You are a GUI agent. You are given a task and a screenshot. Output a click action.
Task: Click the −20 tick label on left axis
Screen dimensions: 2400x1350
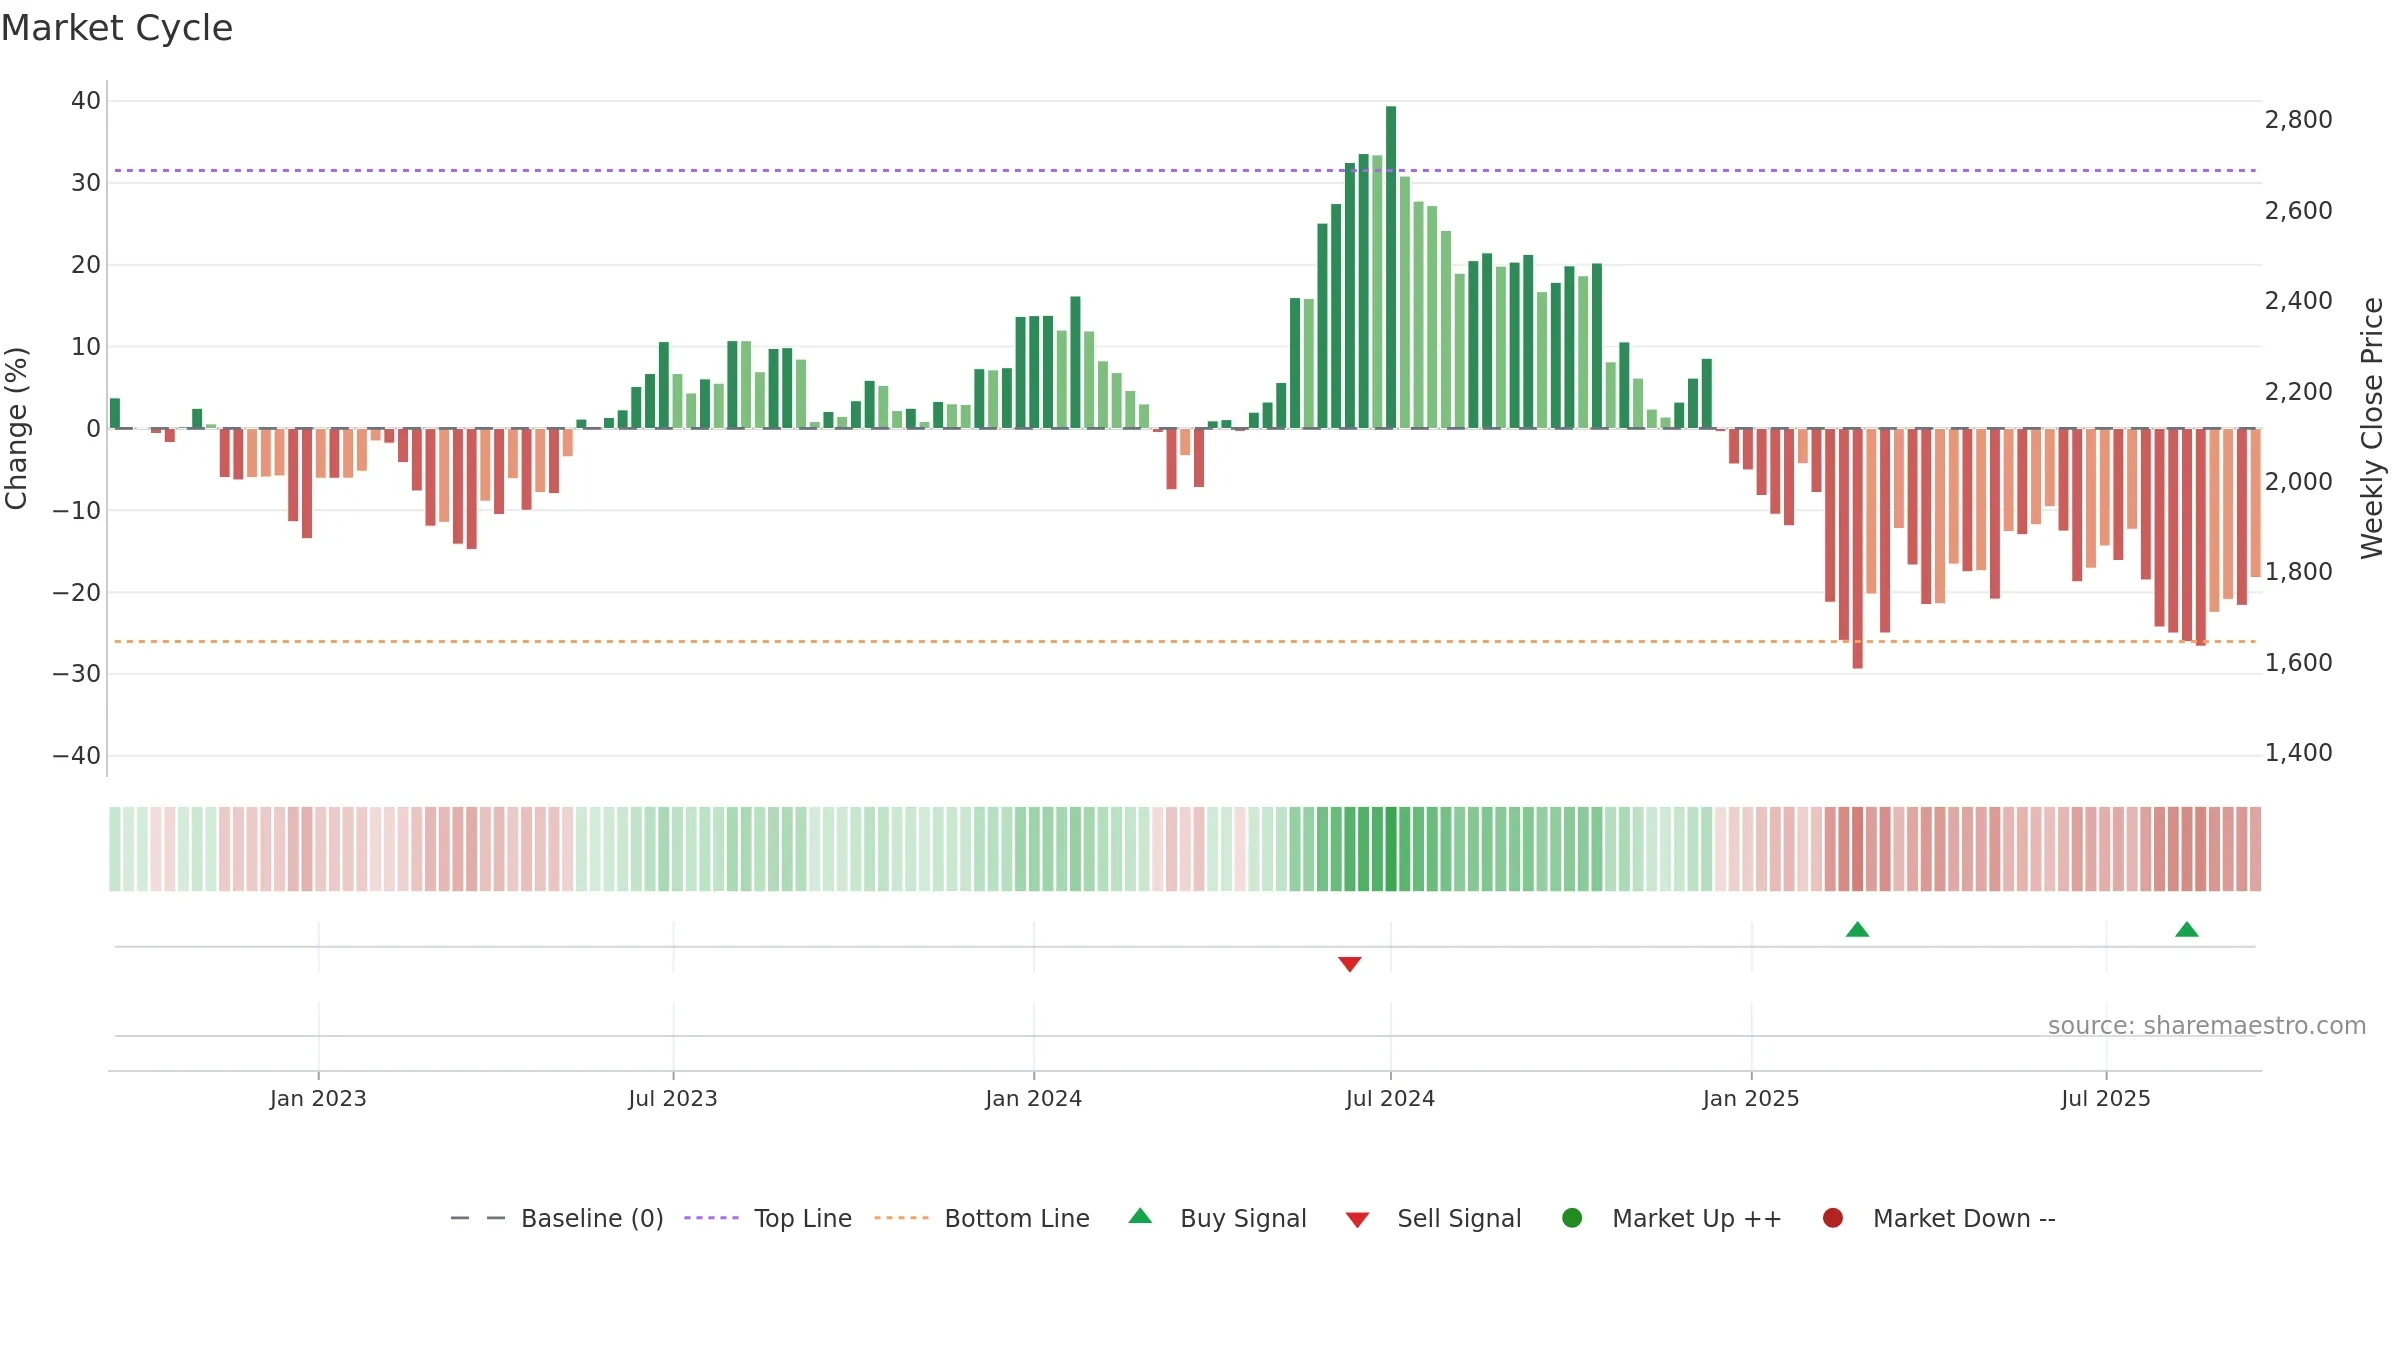click(77, 592)
